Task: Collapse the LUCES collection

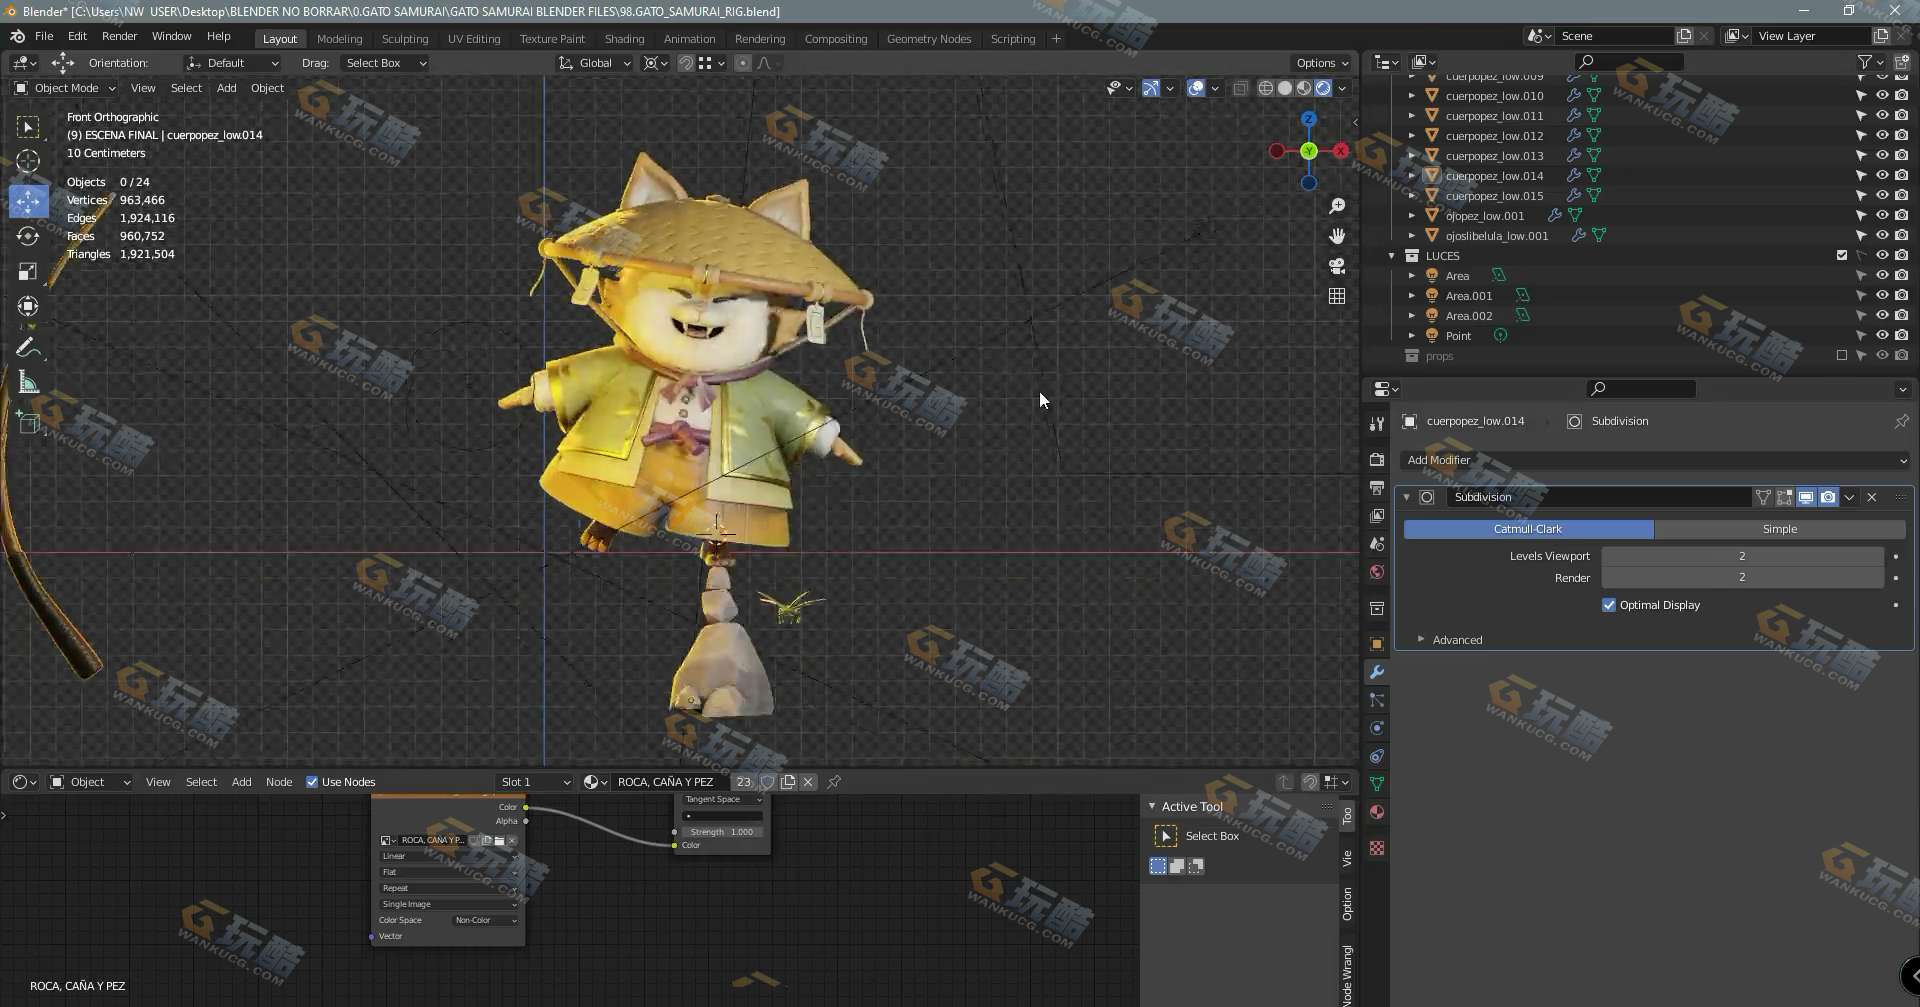Action: (1391, 256)
